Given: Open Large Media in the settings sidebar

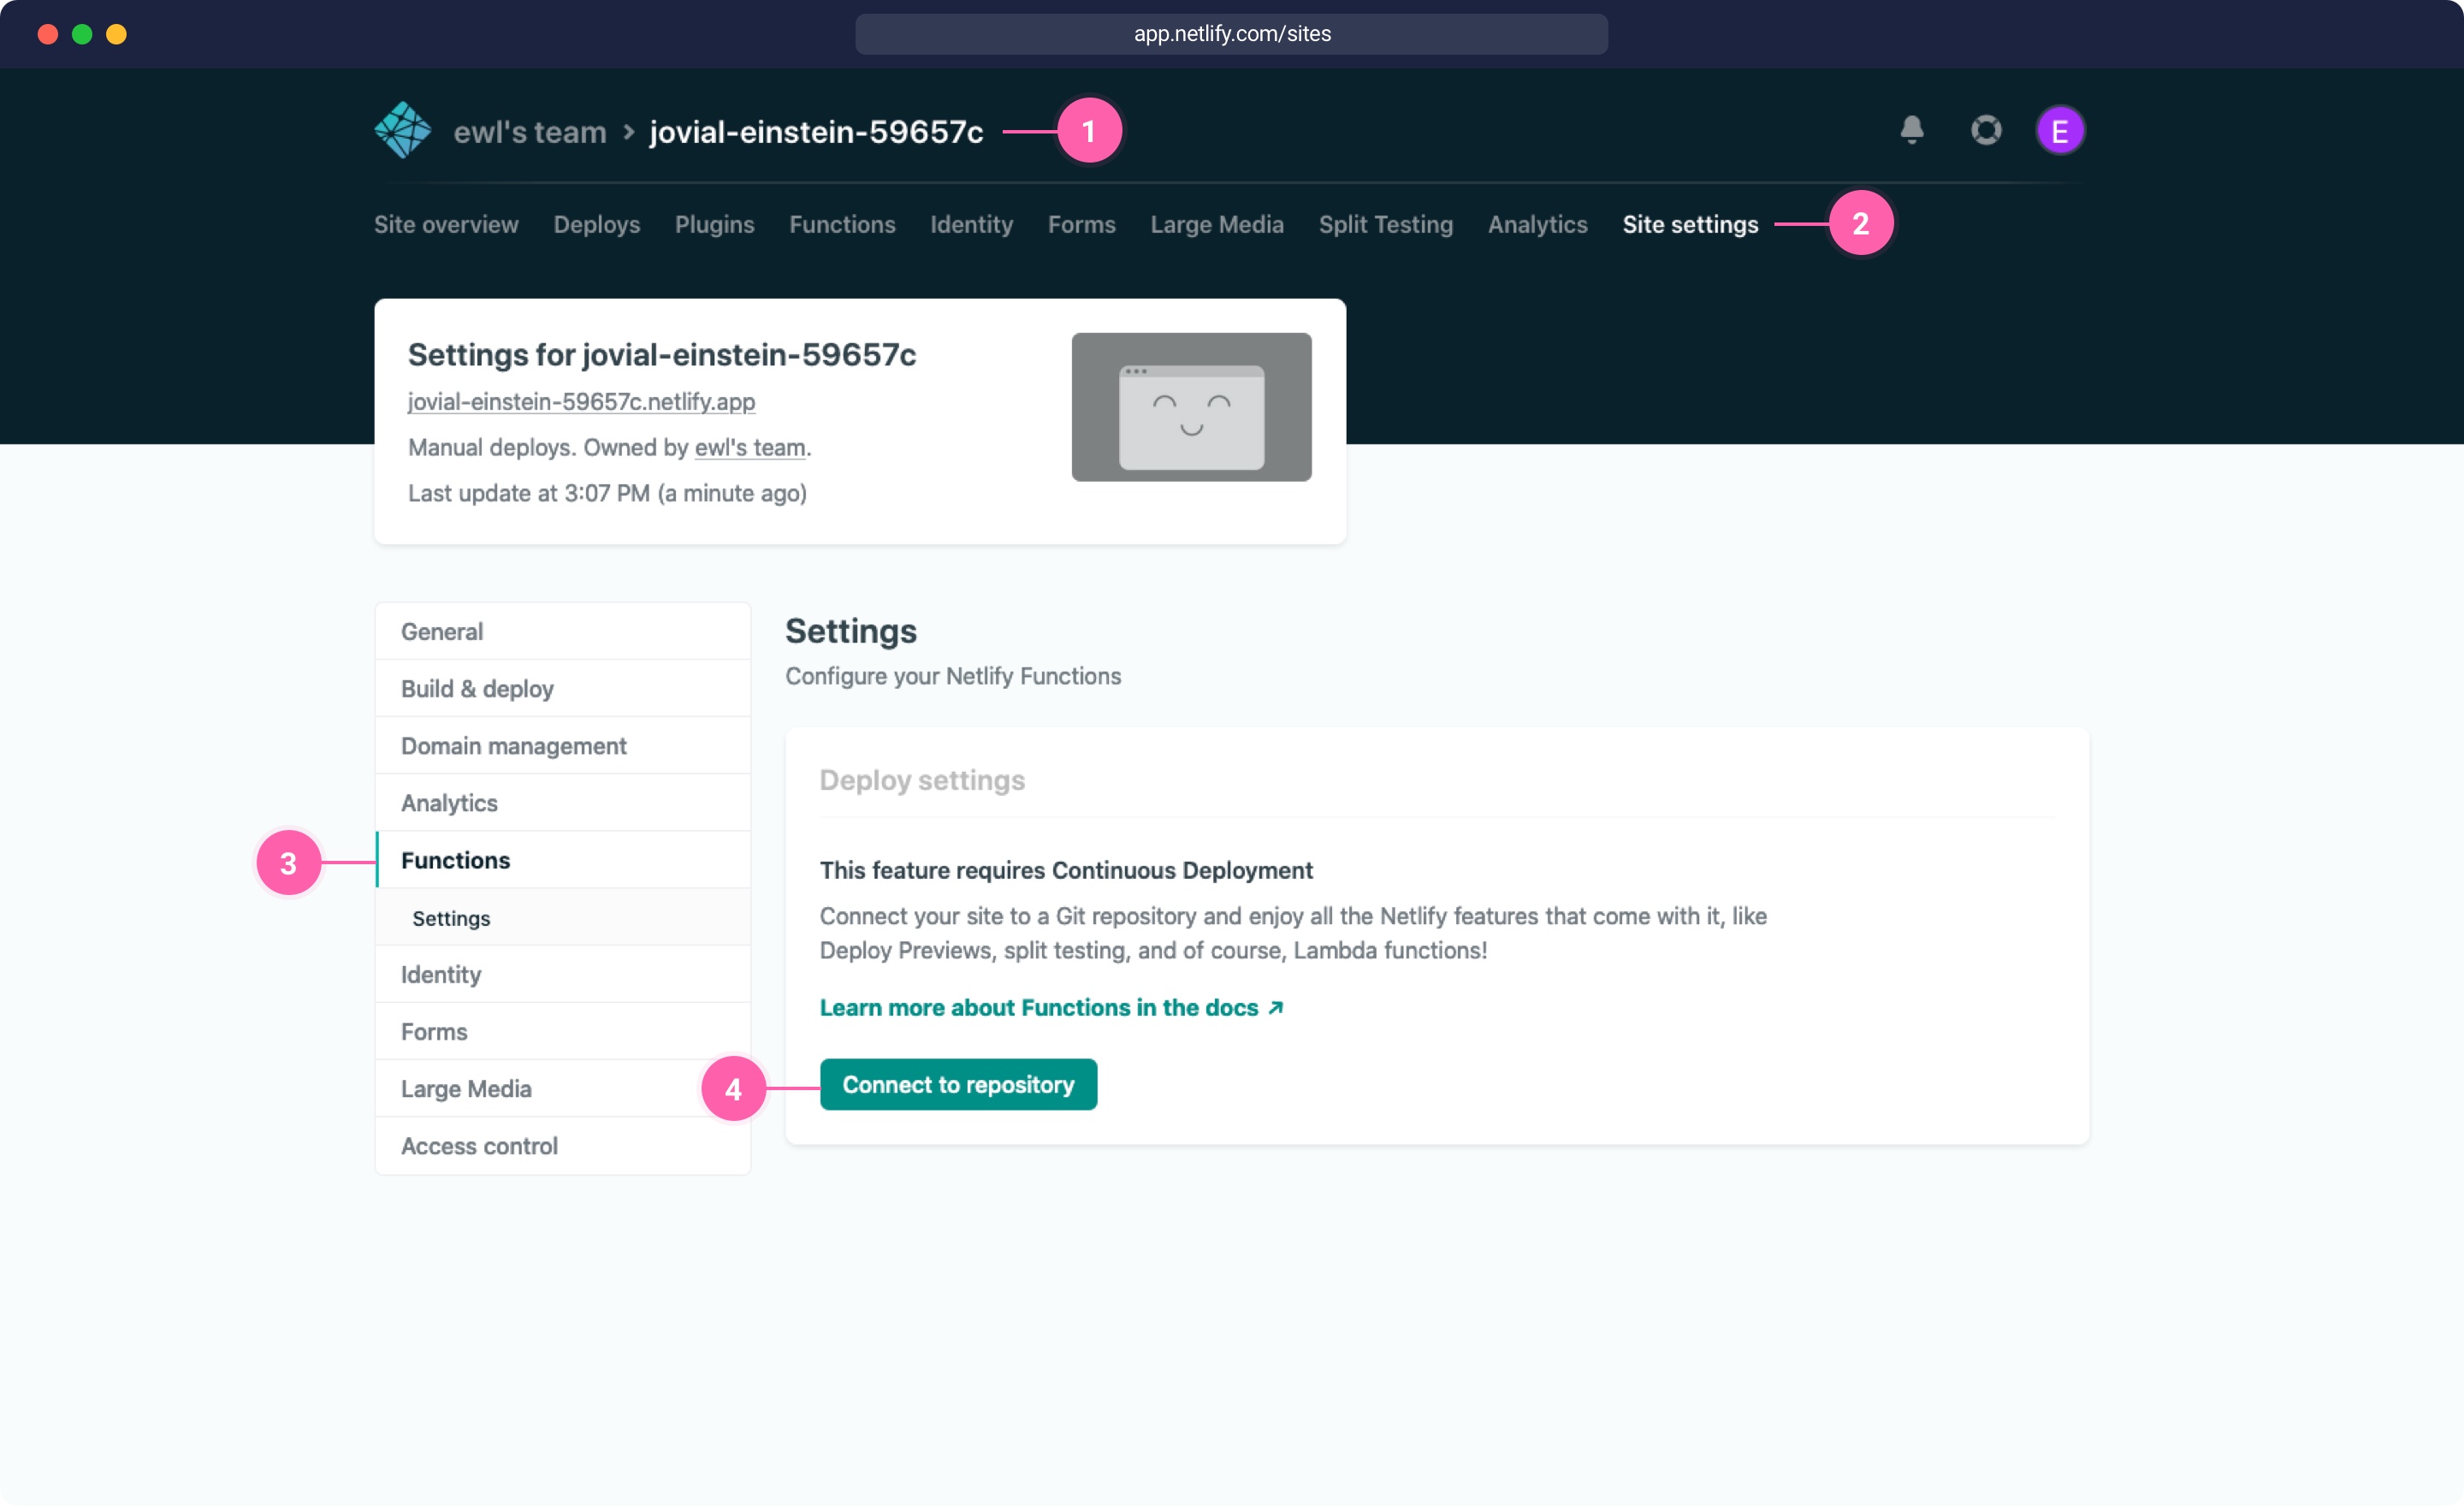Looking at the screenshot, I should [x=563, y=1088].
